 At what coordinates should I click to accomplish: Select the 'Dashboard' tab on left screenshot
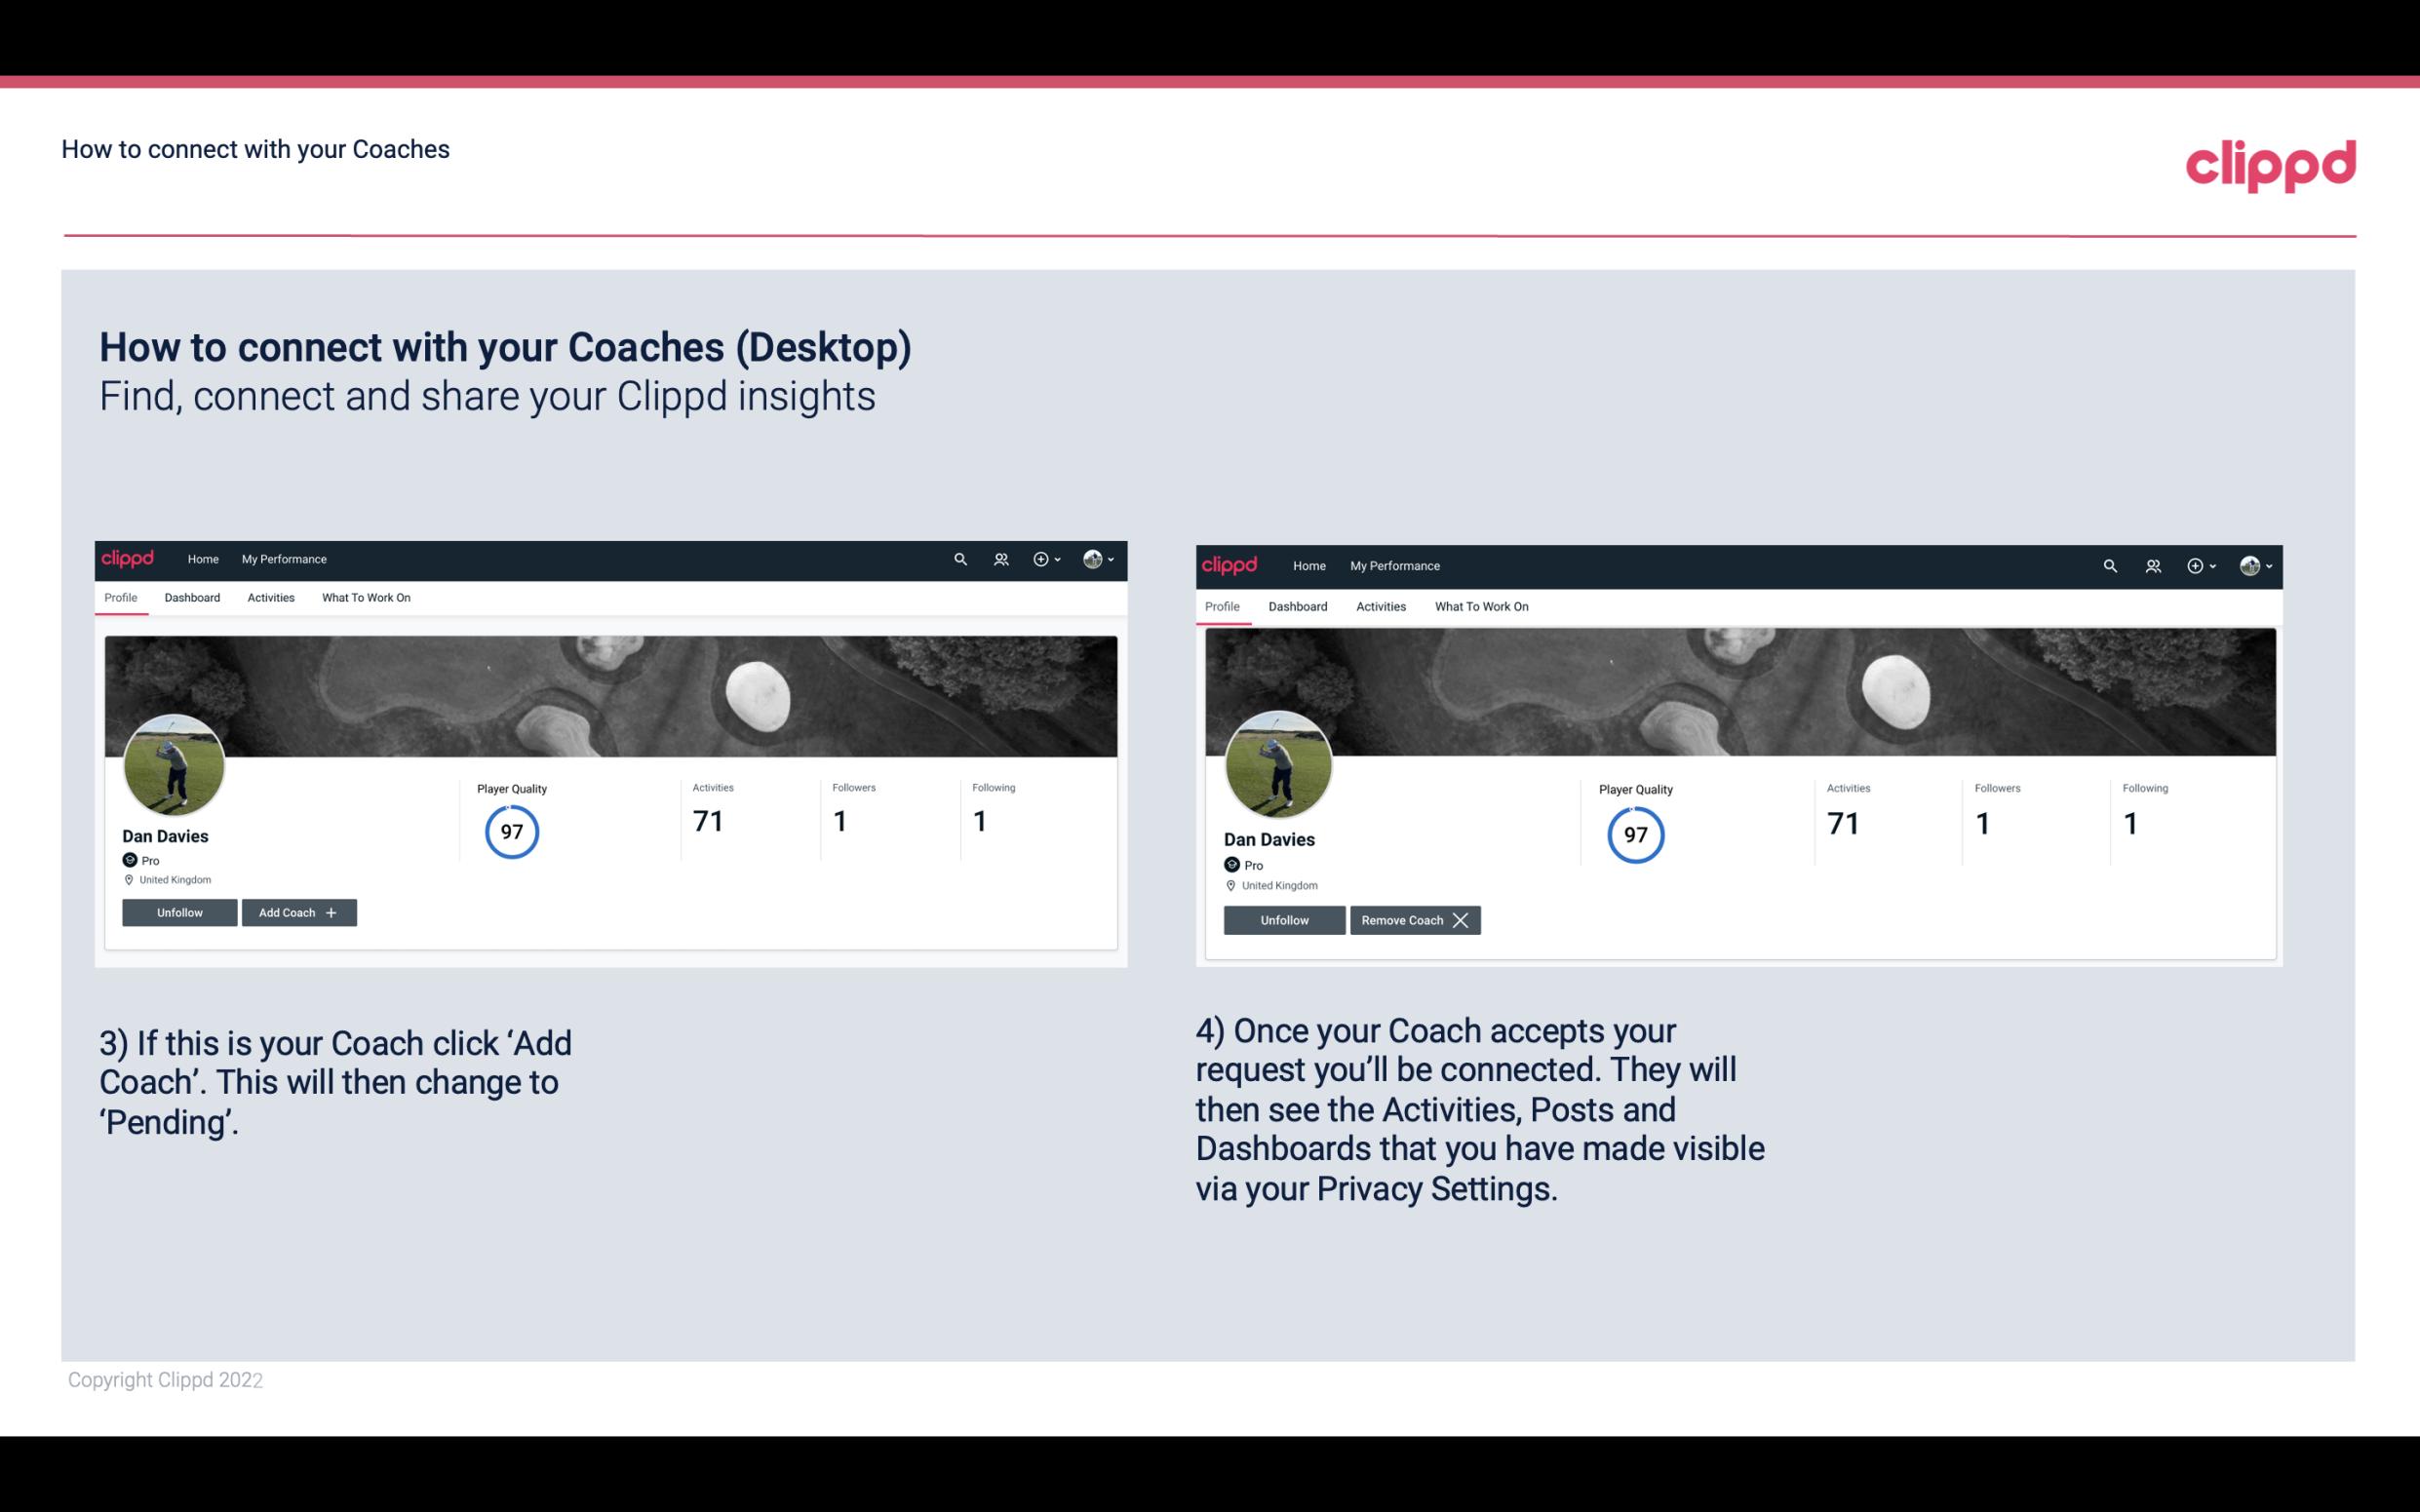pos(192,598)
